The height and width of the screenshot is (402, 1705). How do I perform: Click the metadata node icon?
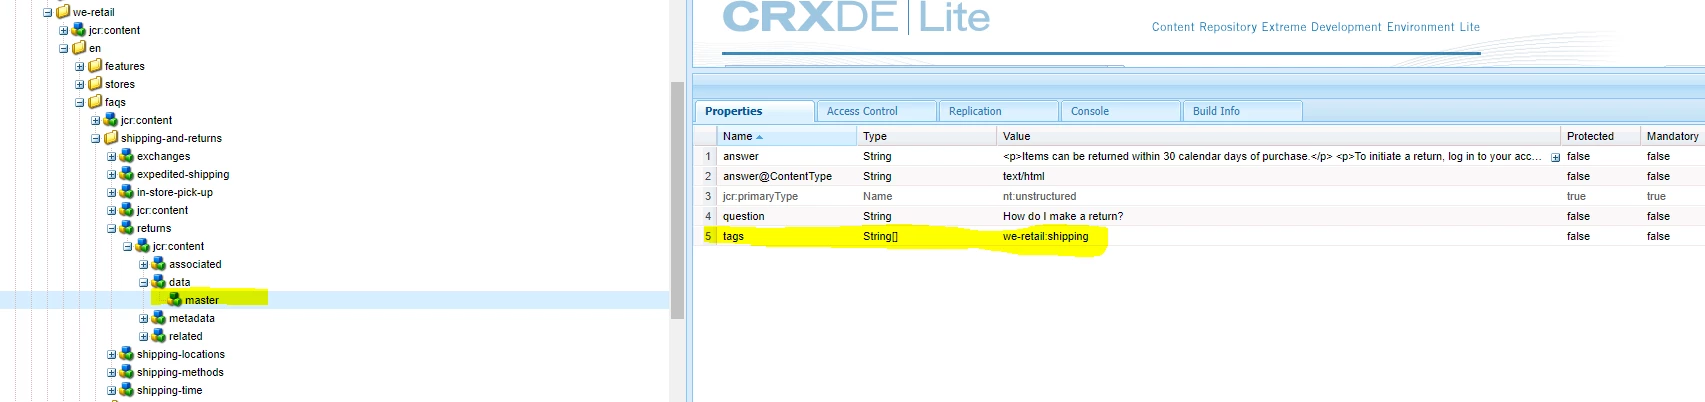pyautogui.click(x=159, y=318)
